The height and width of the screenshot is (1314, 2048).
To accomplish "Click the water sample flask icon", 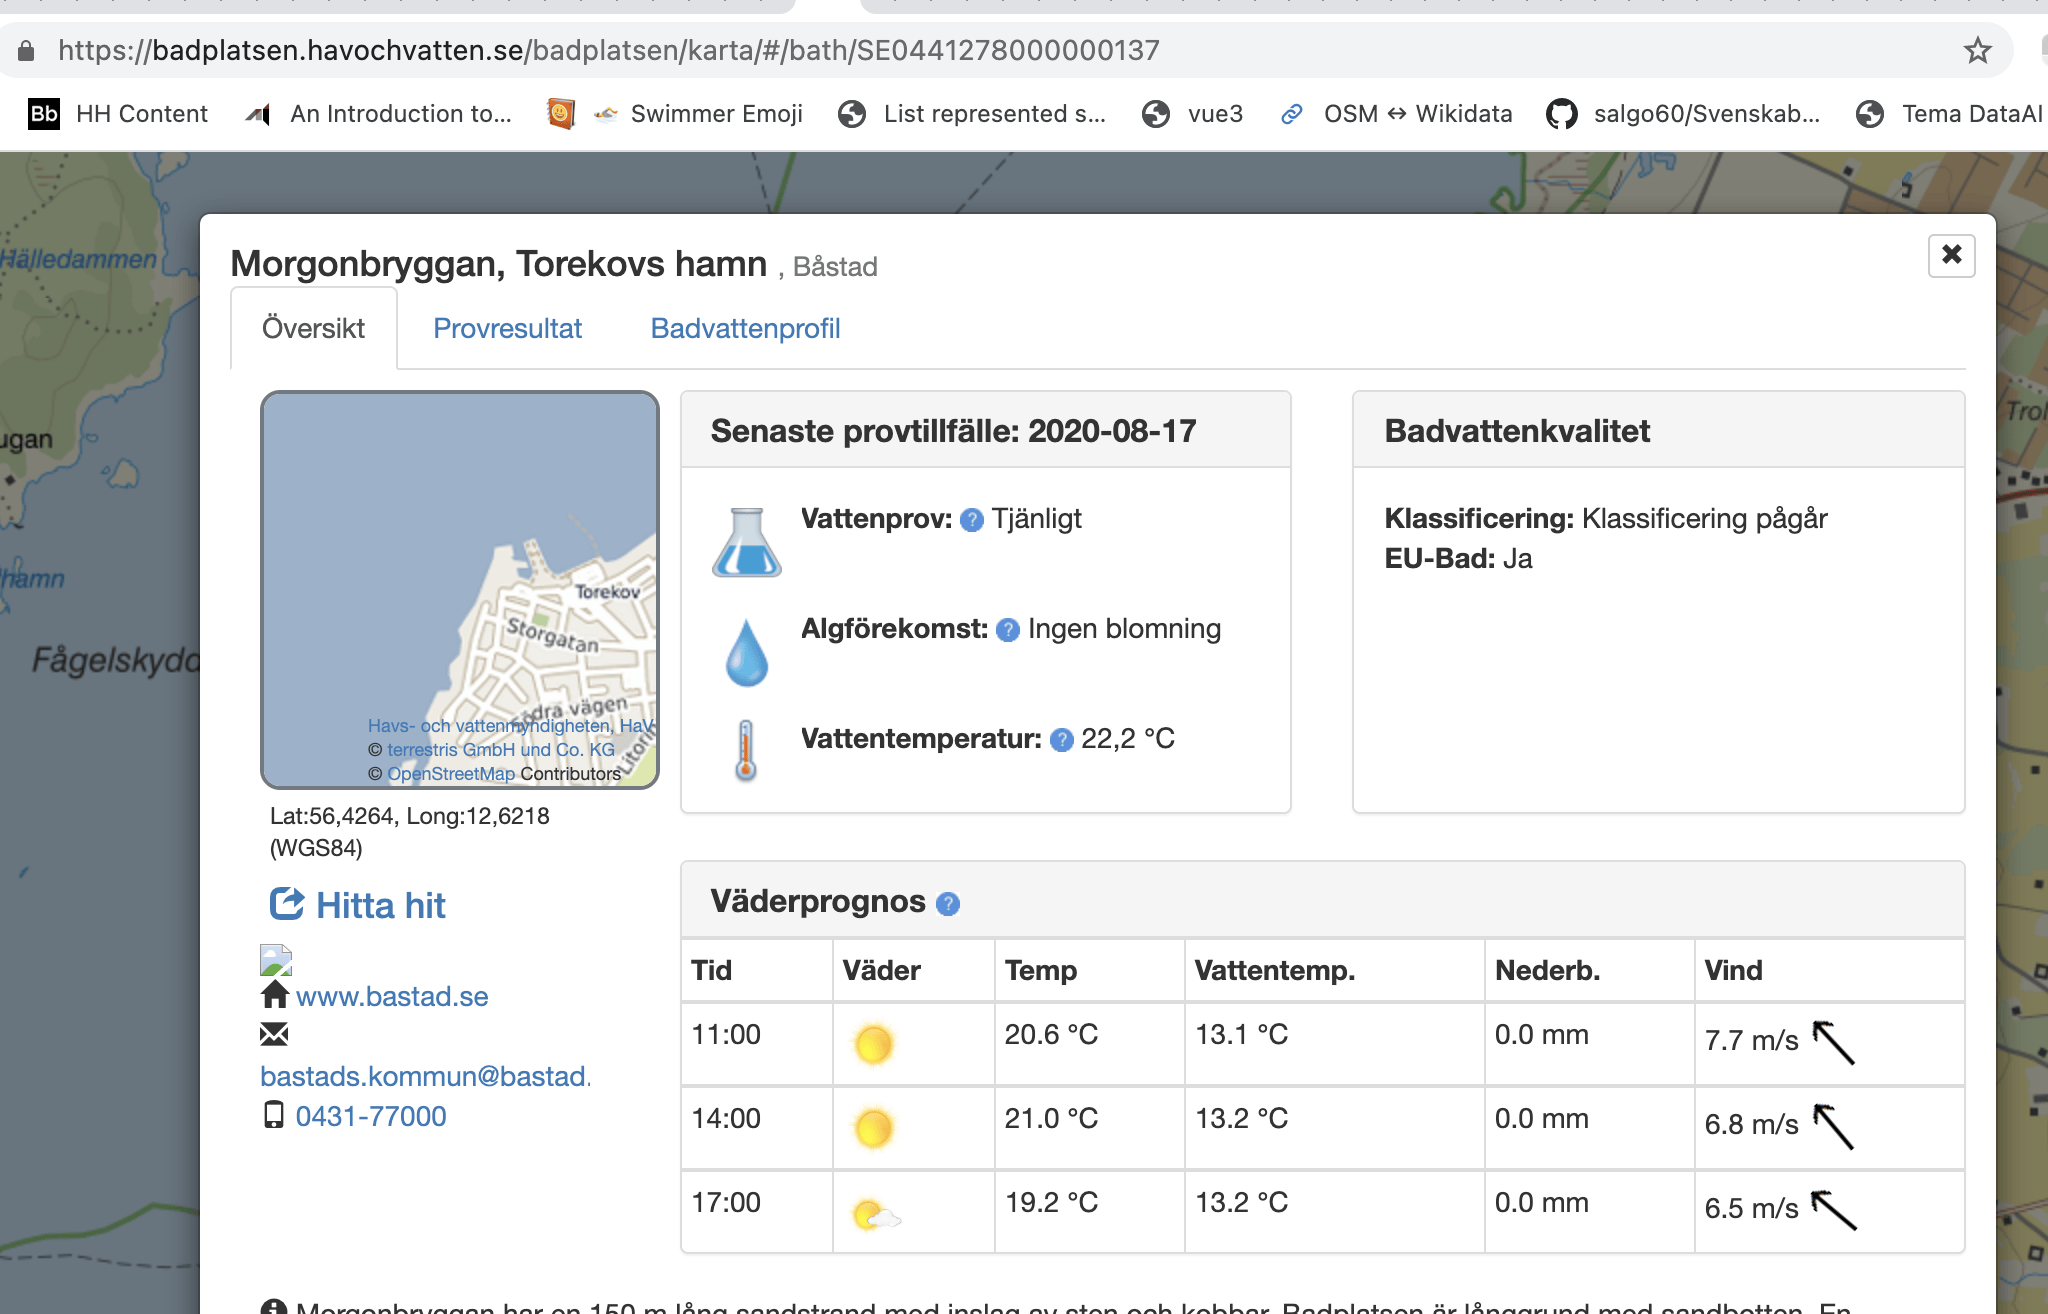I will [746, 542].
